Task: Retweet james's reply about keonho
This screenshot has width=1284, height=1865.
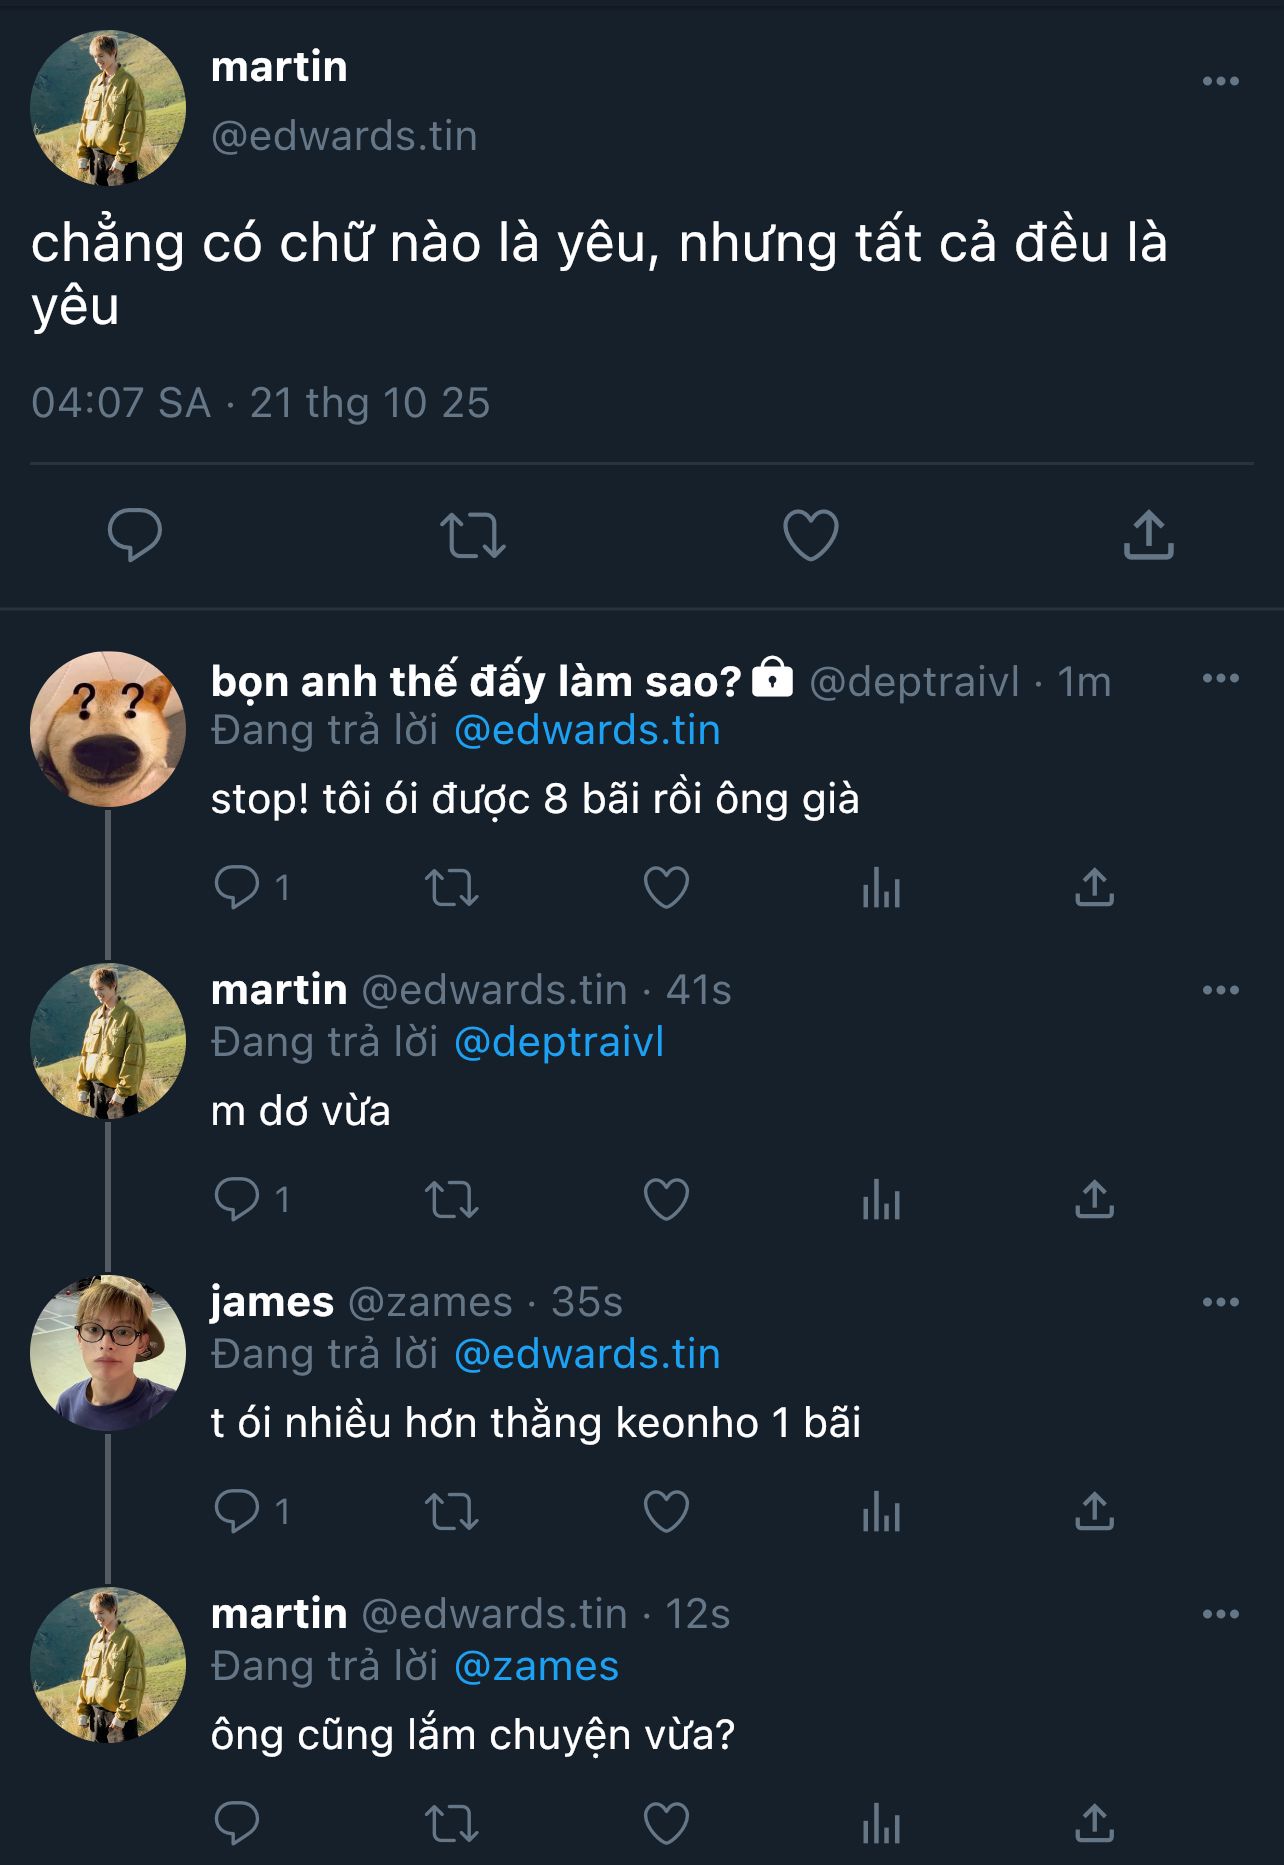Action: coord(452,1512)
